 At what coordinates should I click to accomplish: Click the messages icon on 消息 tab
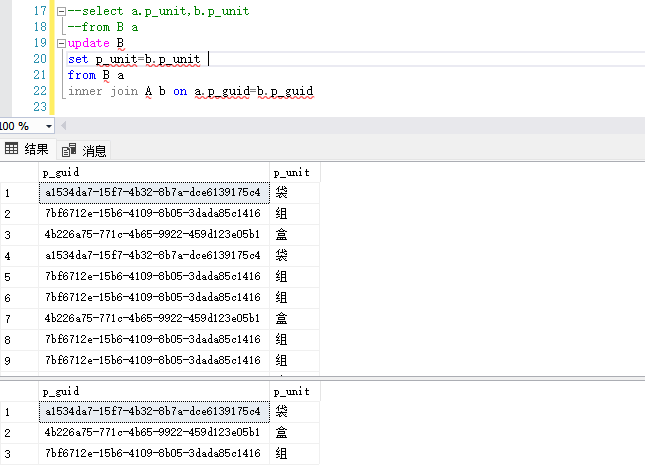pos(69,150)
